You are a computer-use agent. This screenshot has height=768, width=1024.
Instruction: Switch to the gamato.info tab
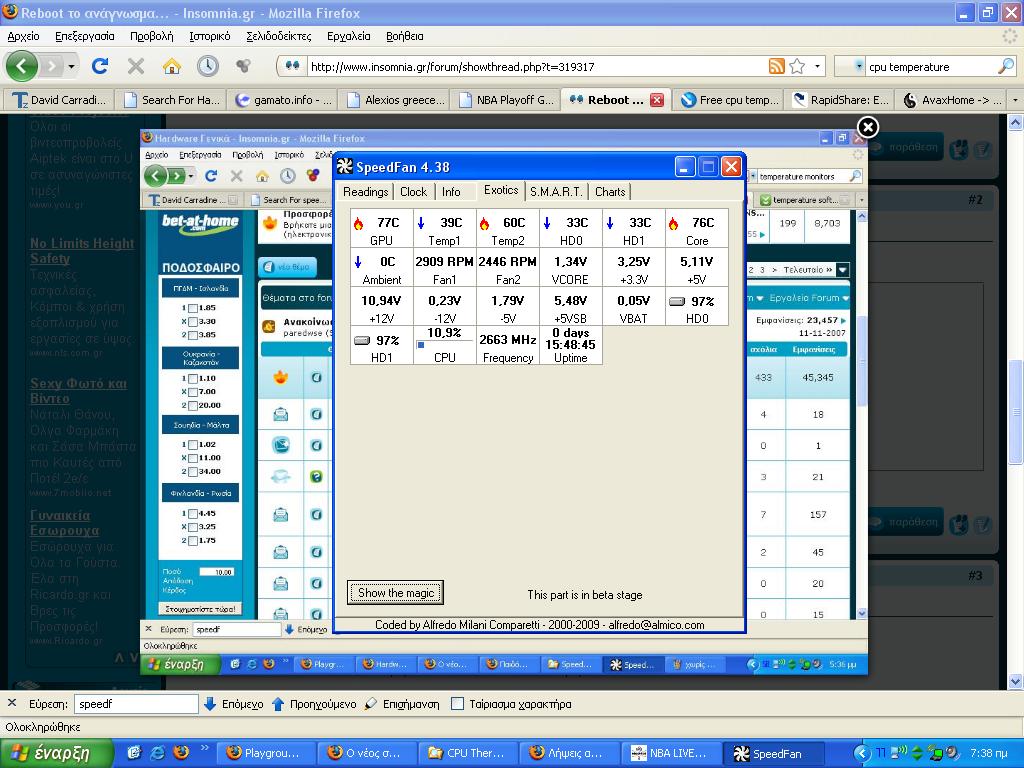283,100
